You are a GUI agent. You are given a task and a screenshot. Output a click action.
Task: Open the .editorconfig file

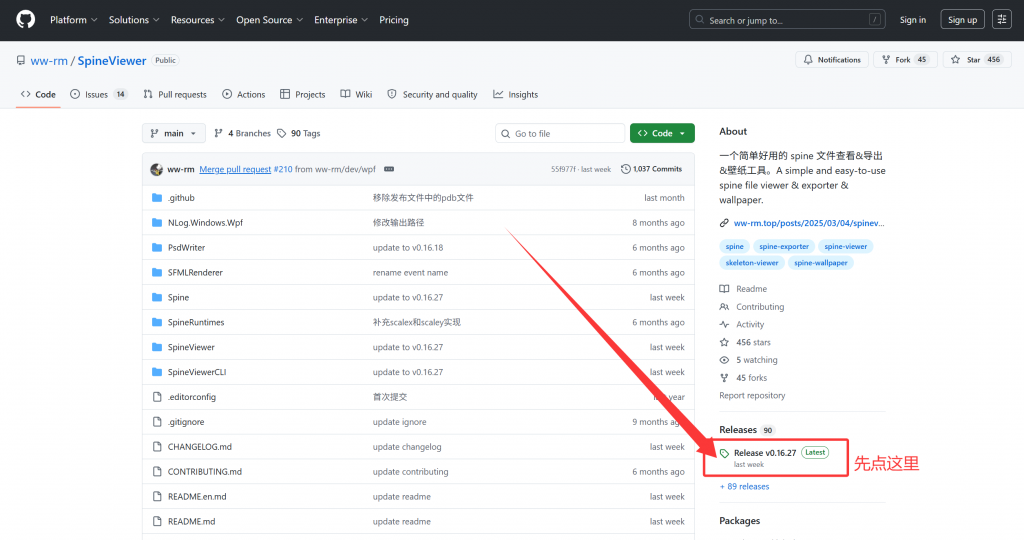click(x=191, y=397)
